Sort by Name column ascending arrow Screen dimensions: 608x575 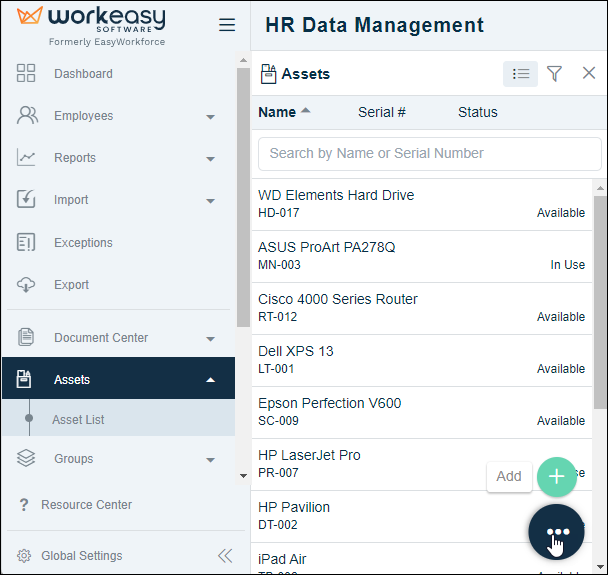[306, 110]
